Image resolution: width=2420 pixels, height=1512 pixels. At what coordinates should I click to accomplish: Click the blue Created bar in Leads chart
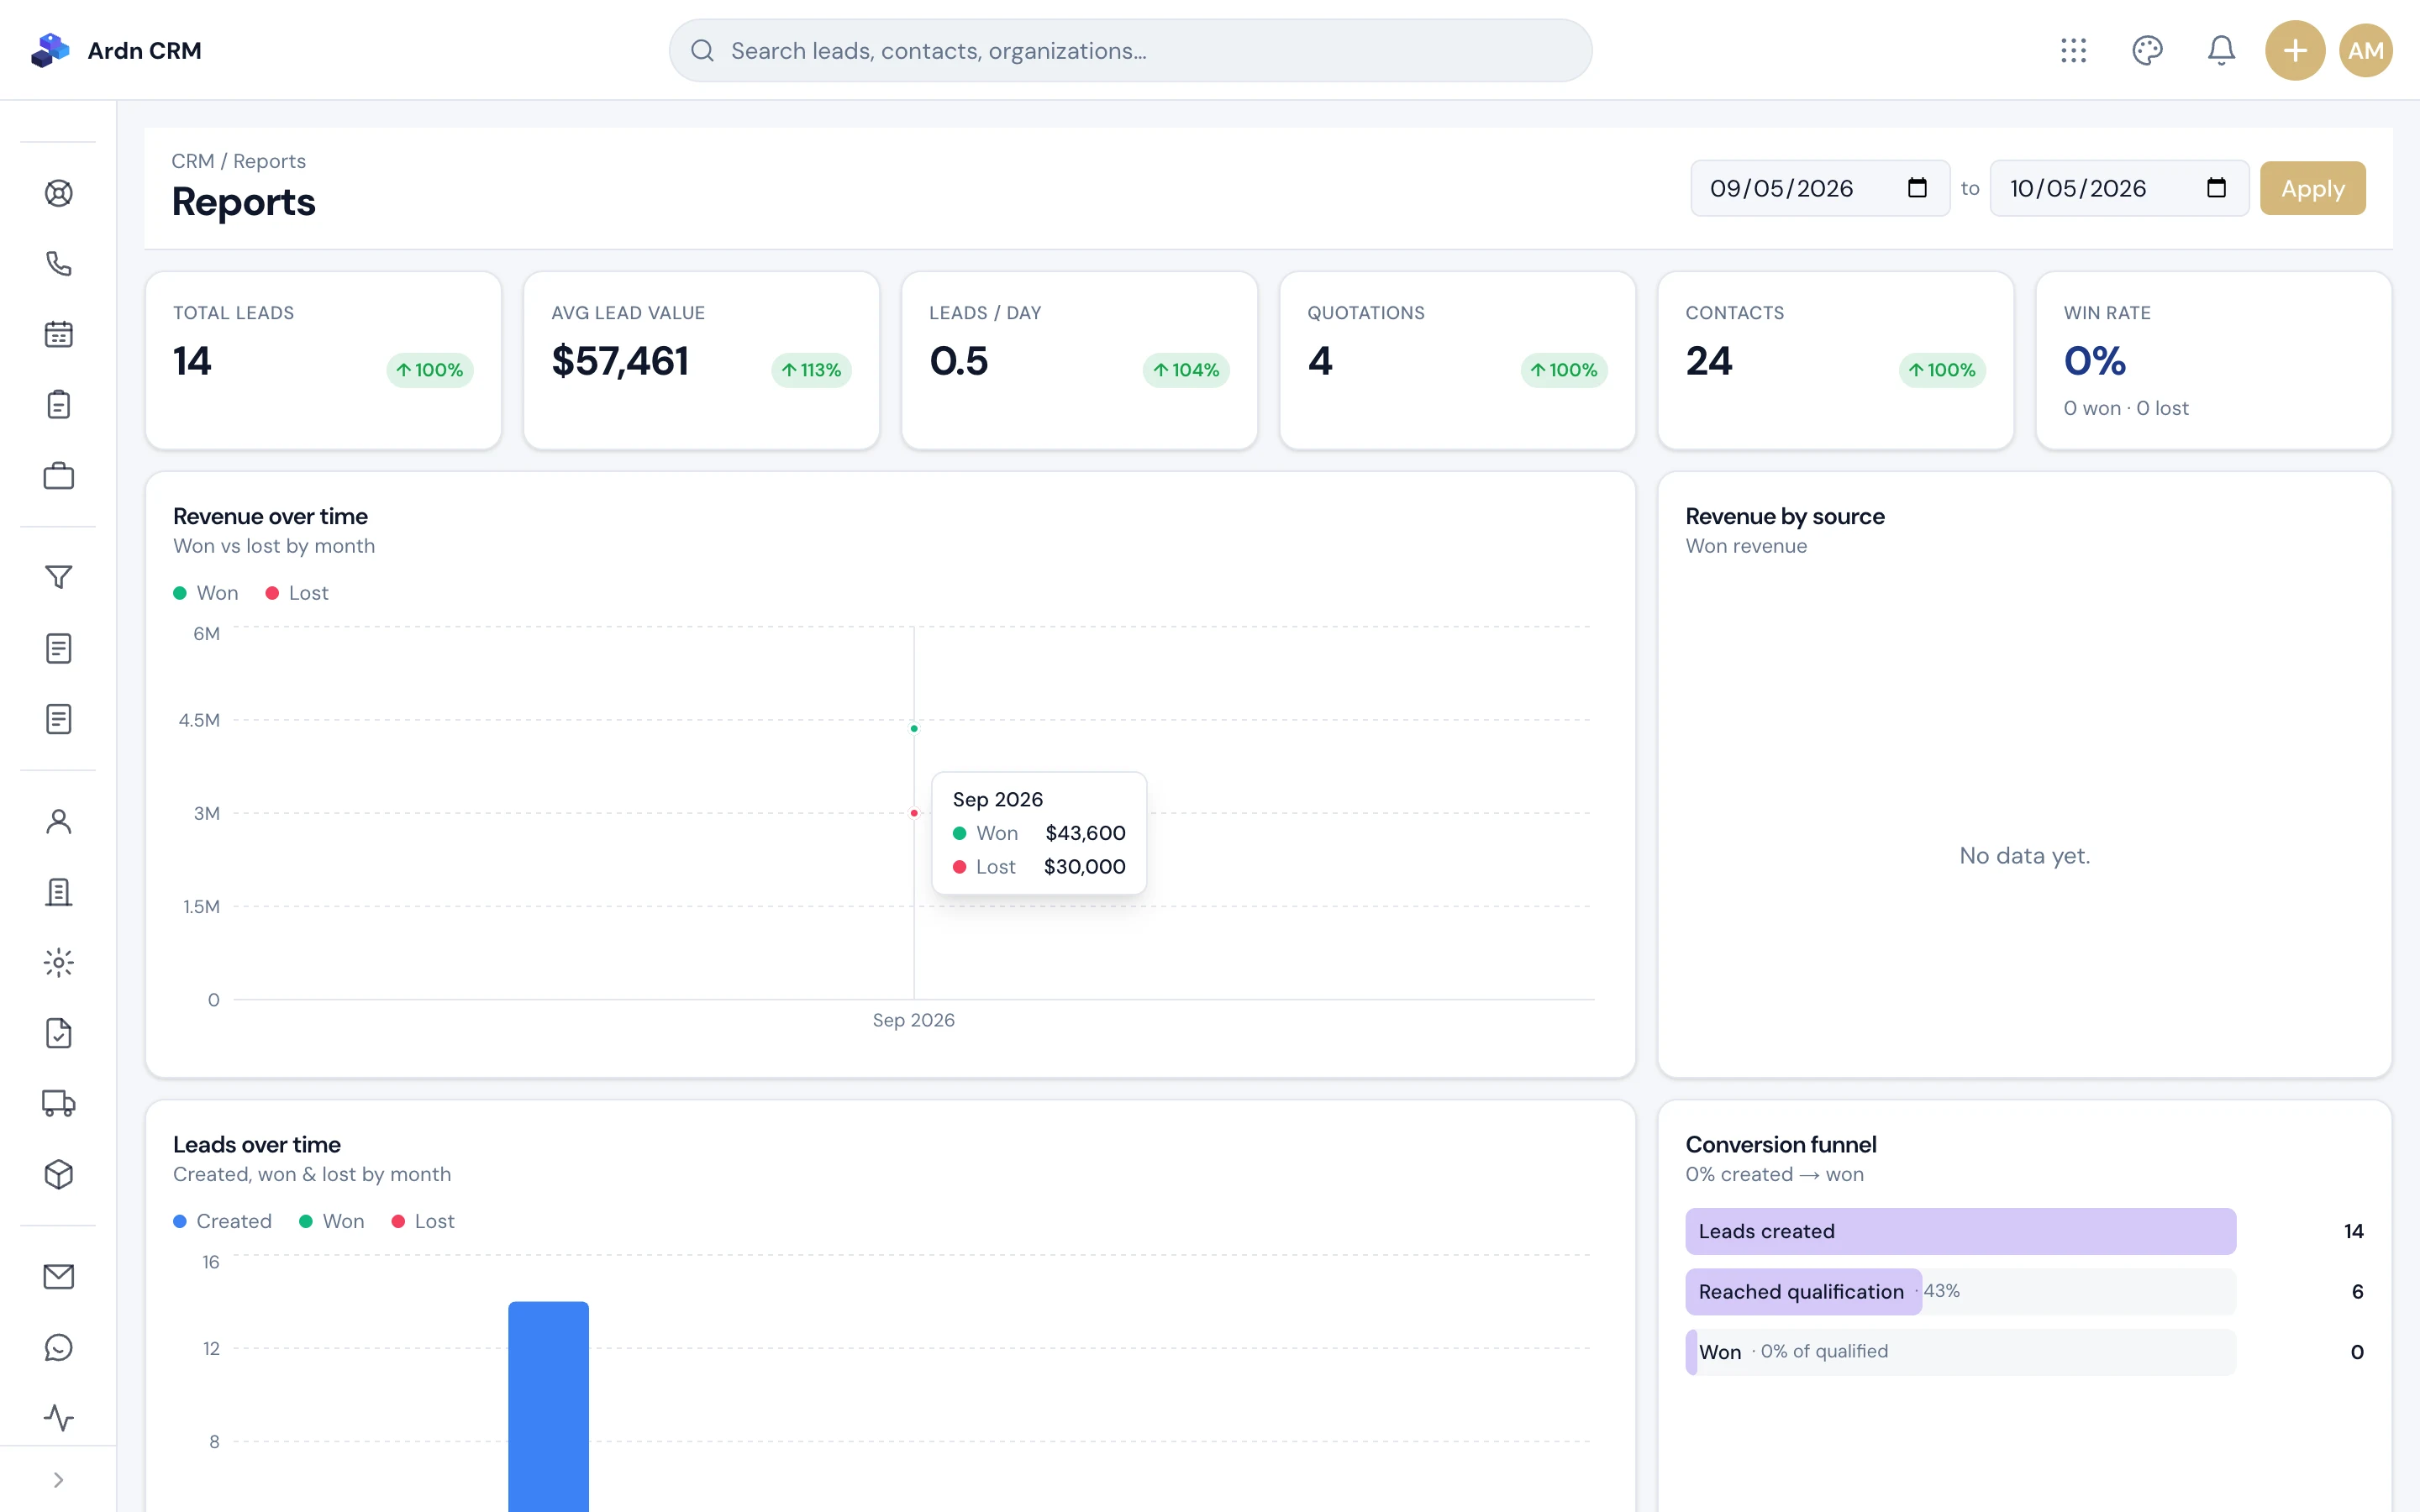[x=548, y=1406]
